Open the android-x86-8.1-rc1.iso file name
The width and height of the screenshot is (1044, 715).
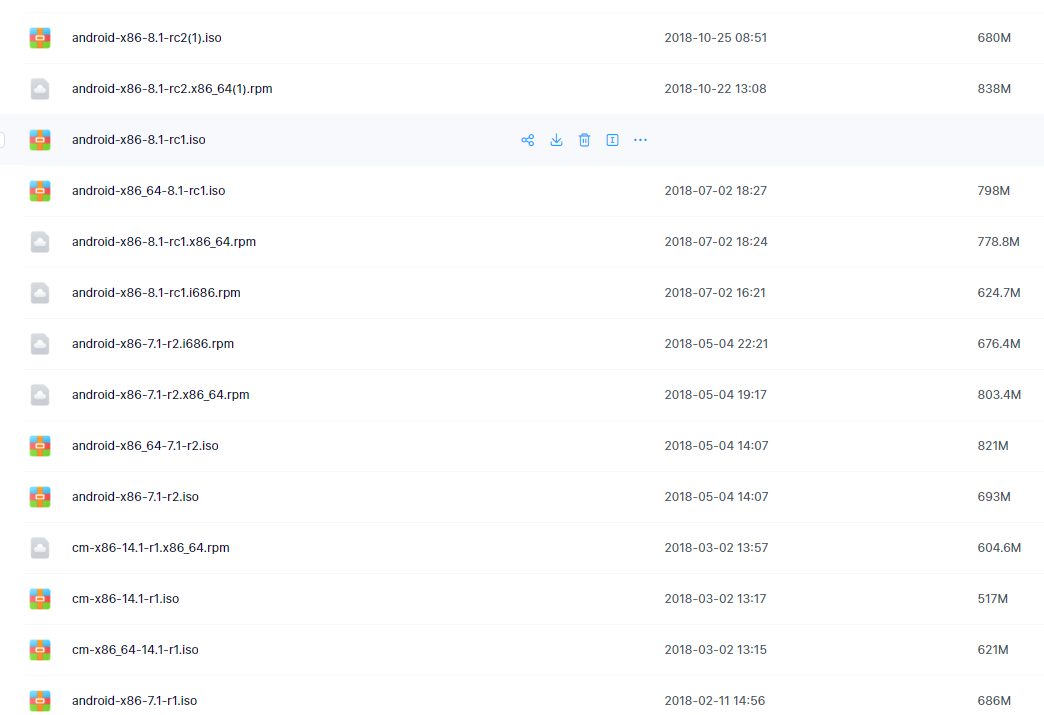point(138,140)
